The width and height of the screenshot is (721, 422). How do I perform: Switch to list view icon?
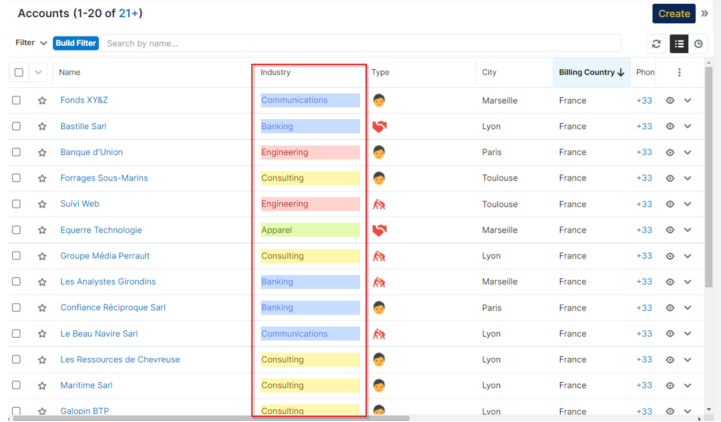coord(679,44)
